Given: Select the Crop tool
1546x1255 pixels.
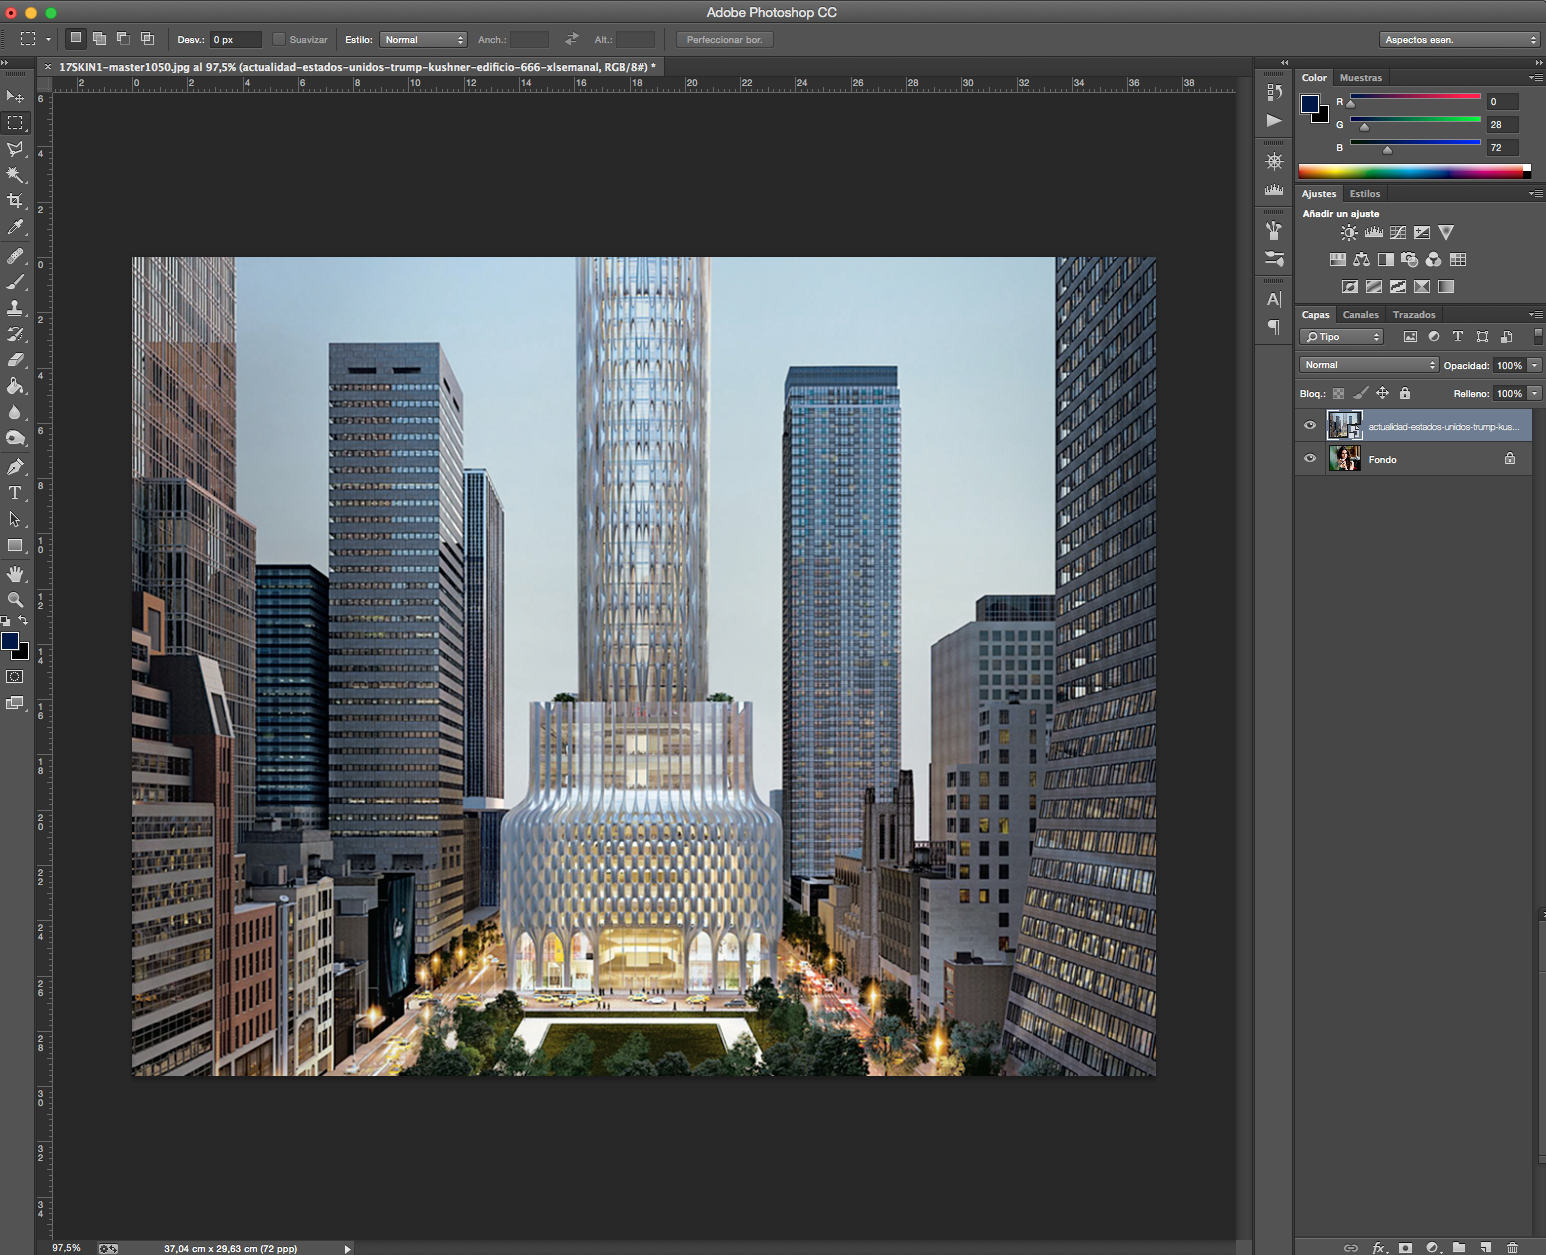Looking at the screenshot, I should click(x=15, y=201).
